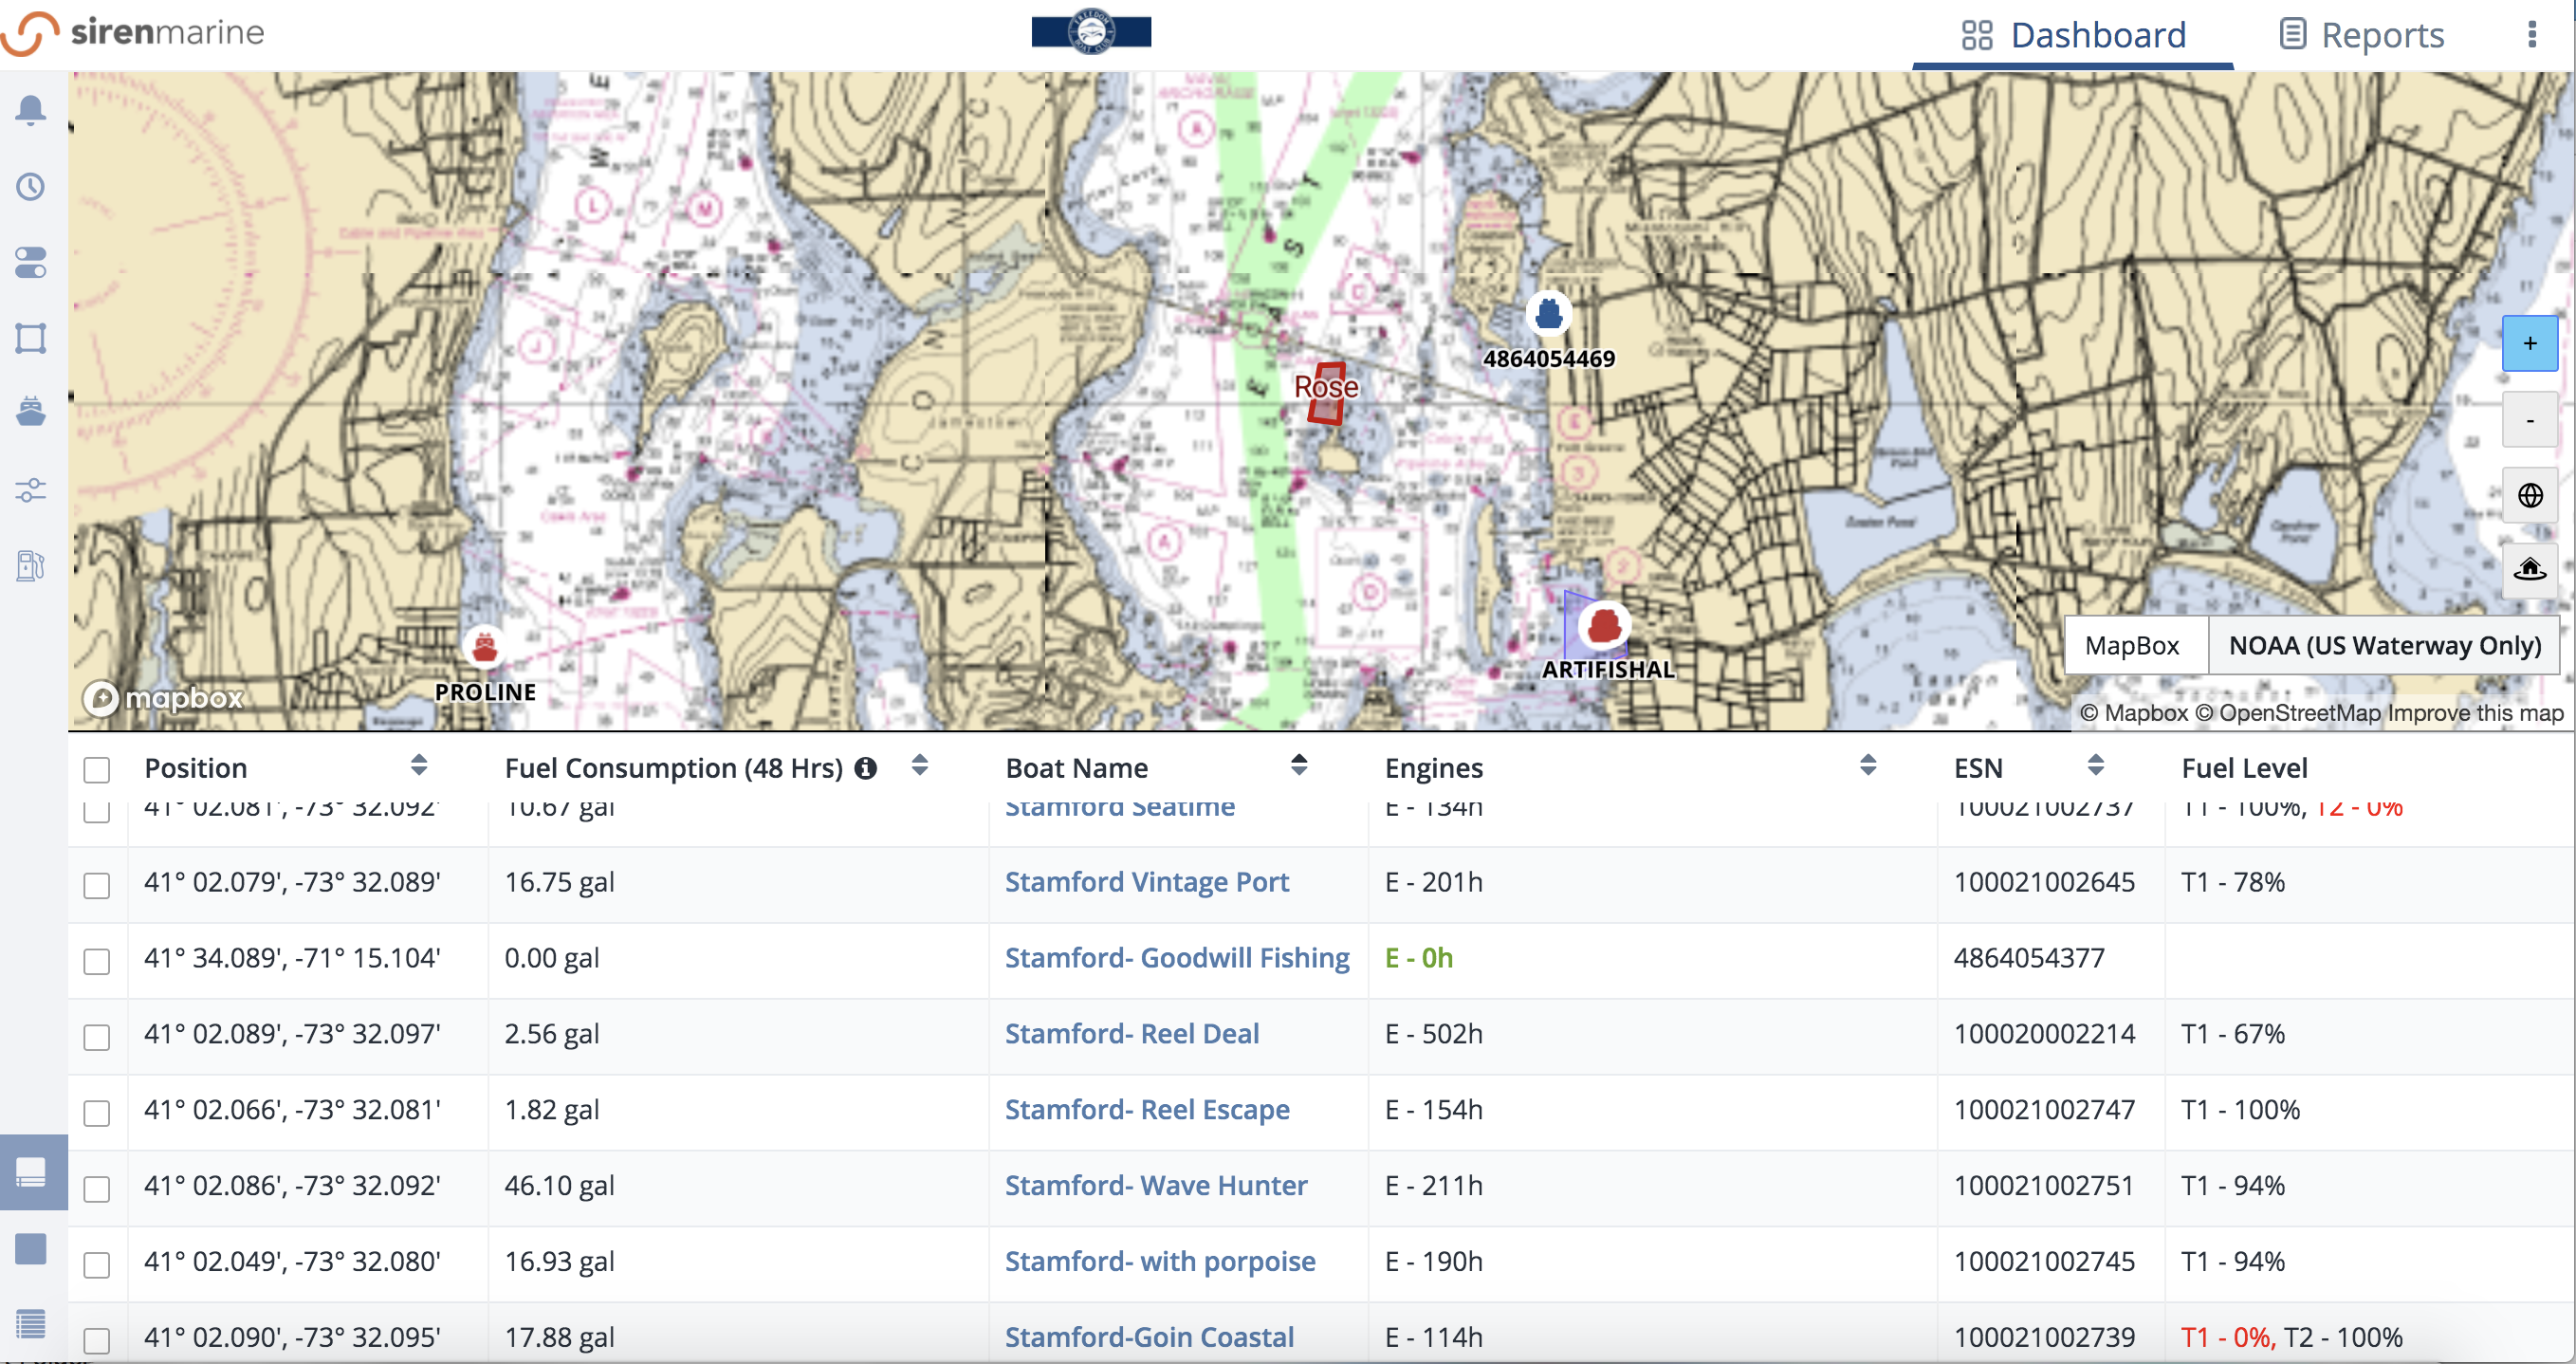Sort table by Position column arrows
Image resolution: width=2576 pixels, height=1364 pixels.
[419, 766]
